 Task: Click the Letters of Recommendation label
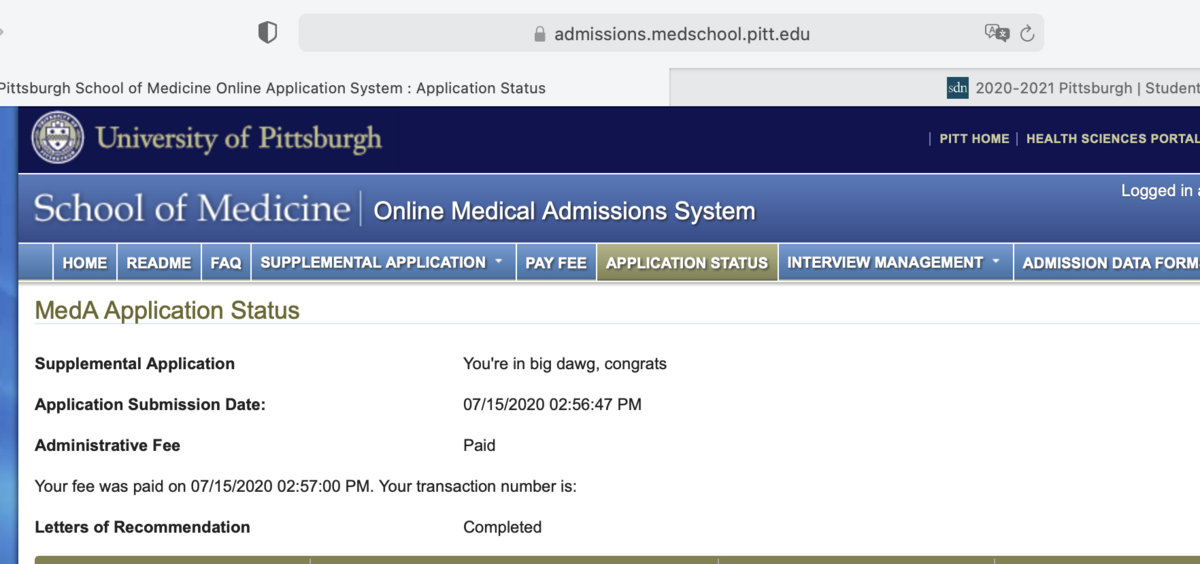tap(143, 527)
